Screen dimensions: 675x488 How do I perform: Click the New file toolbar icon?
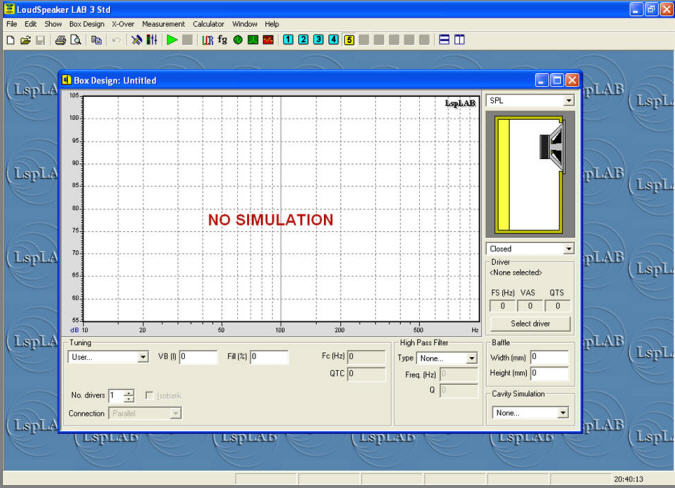point(11,40)
